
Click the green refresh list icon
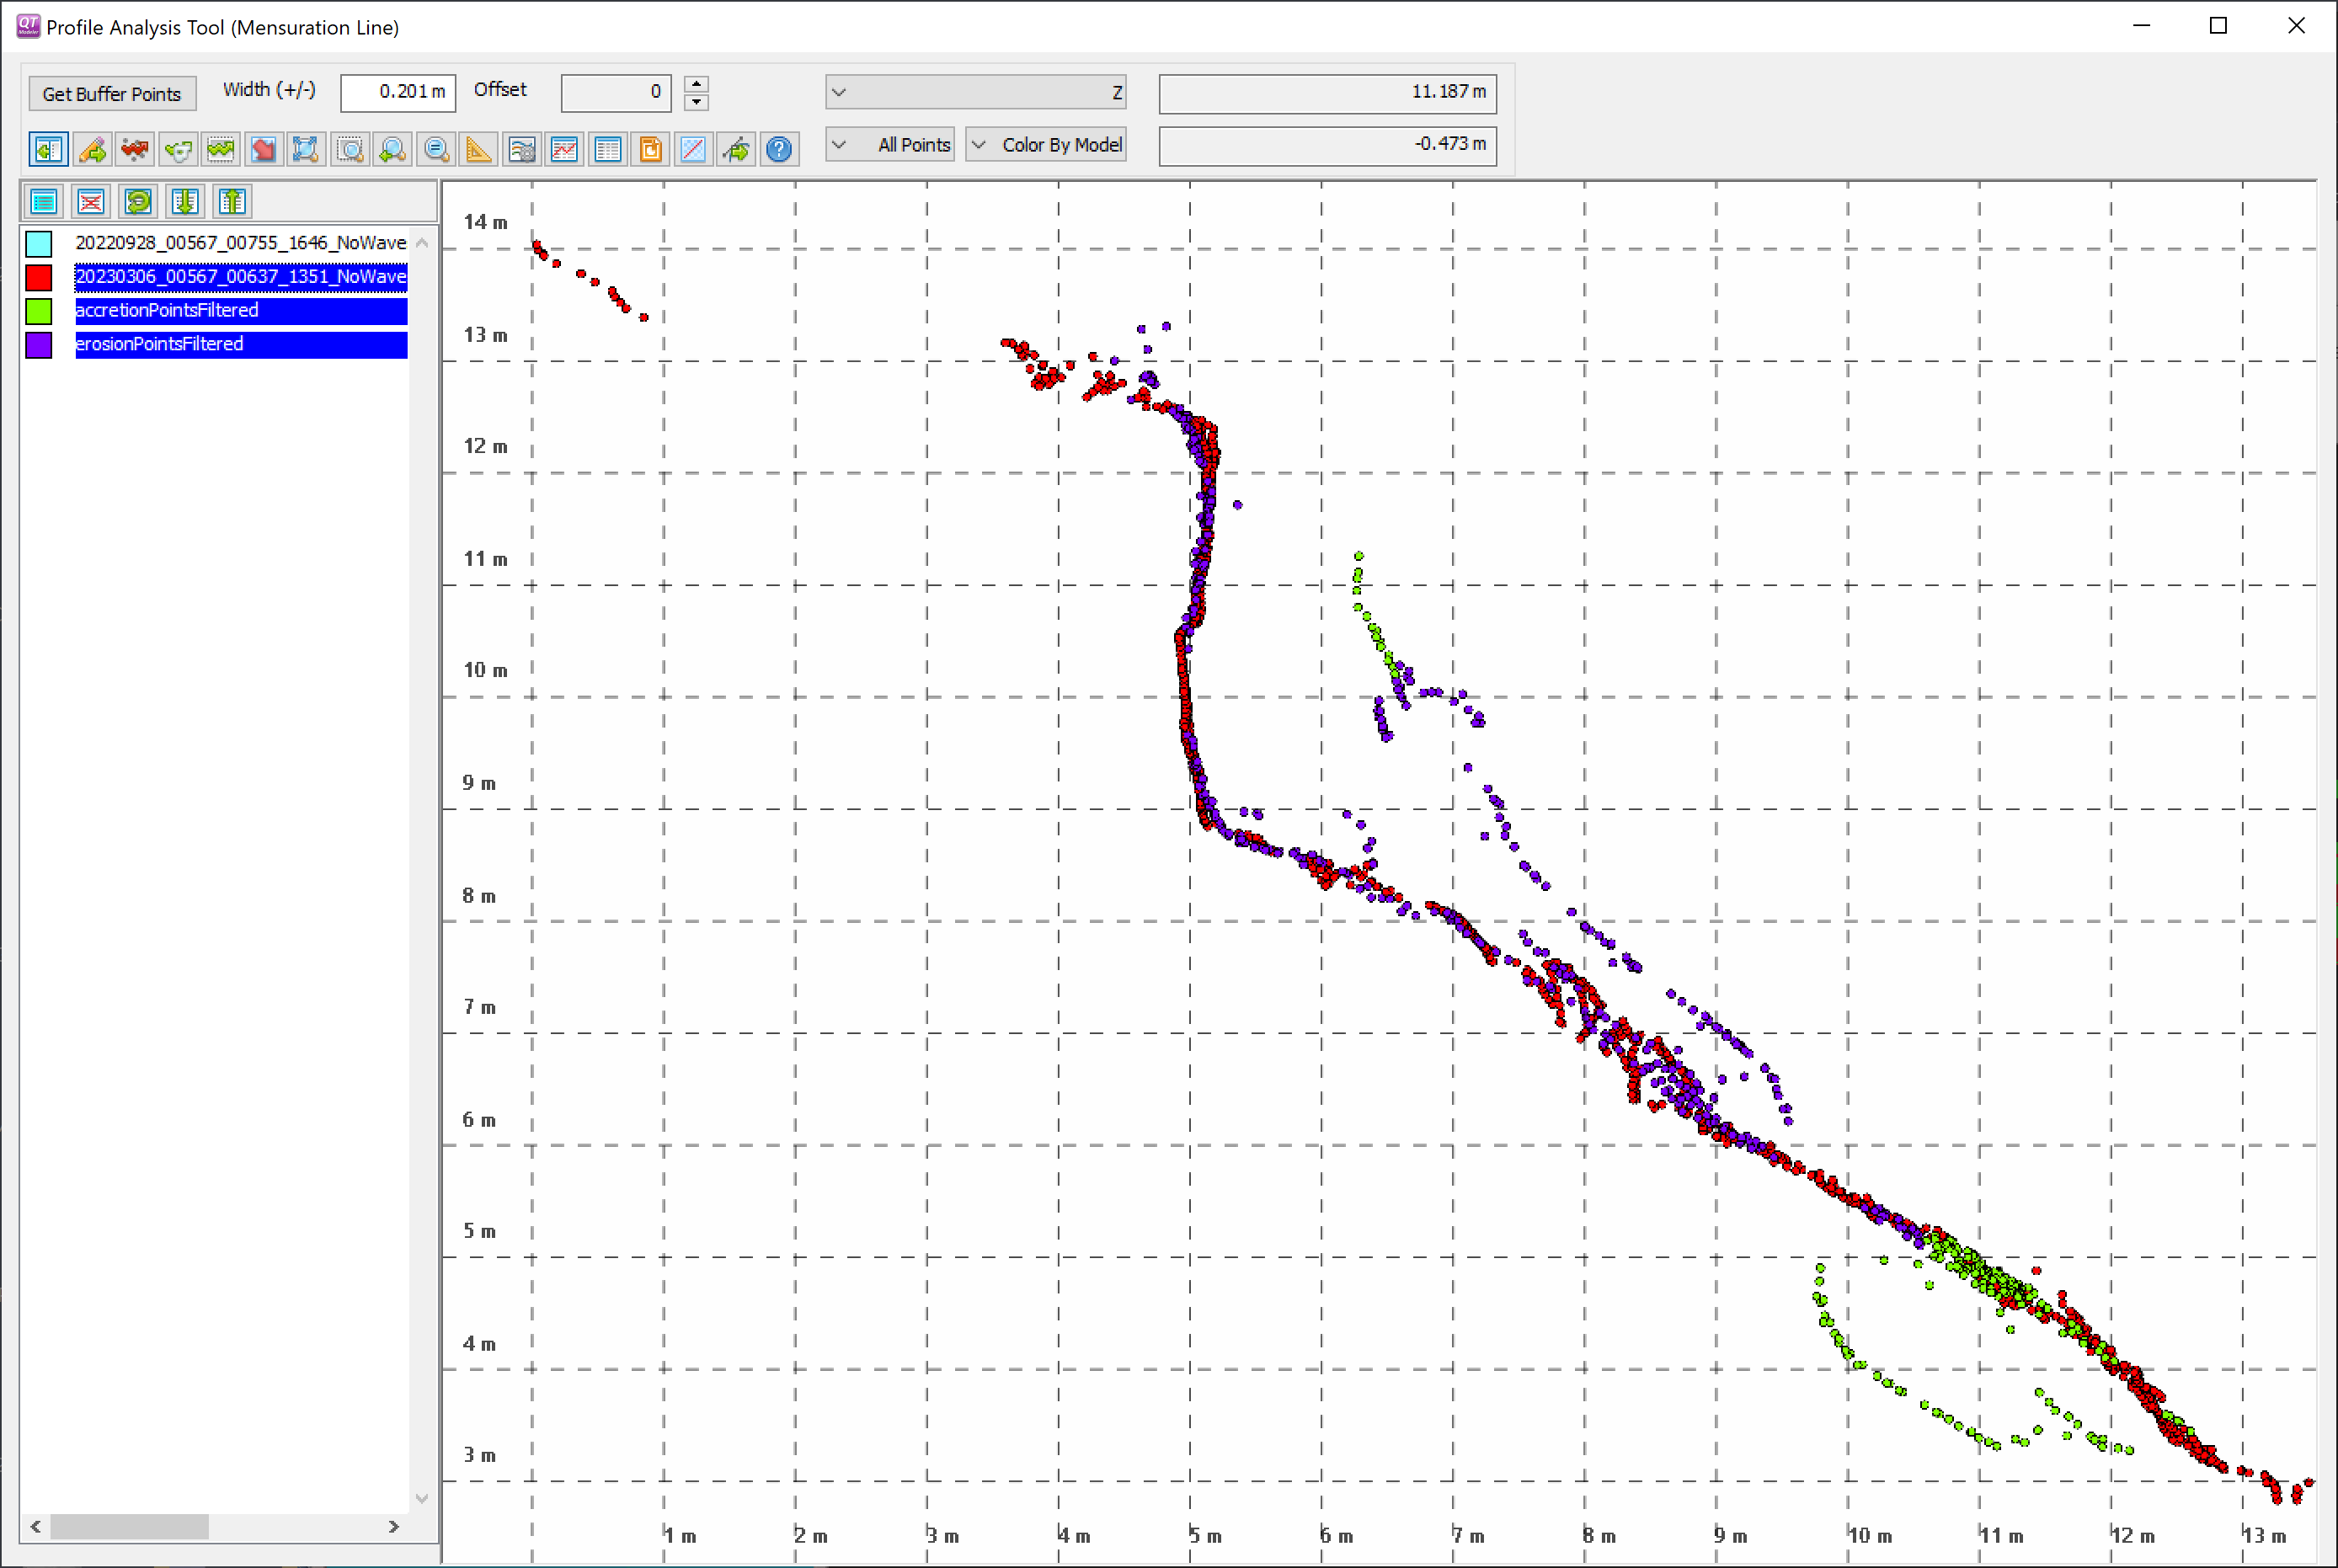click(138, 202)
